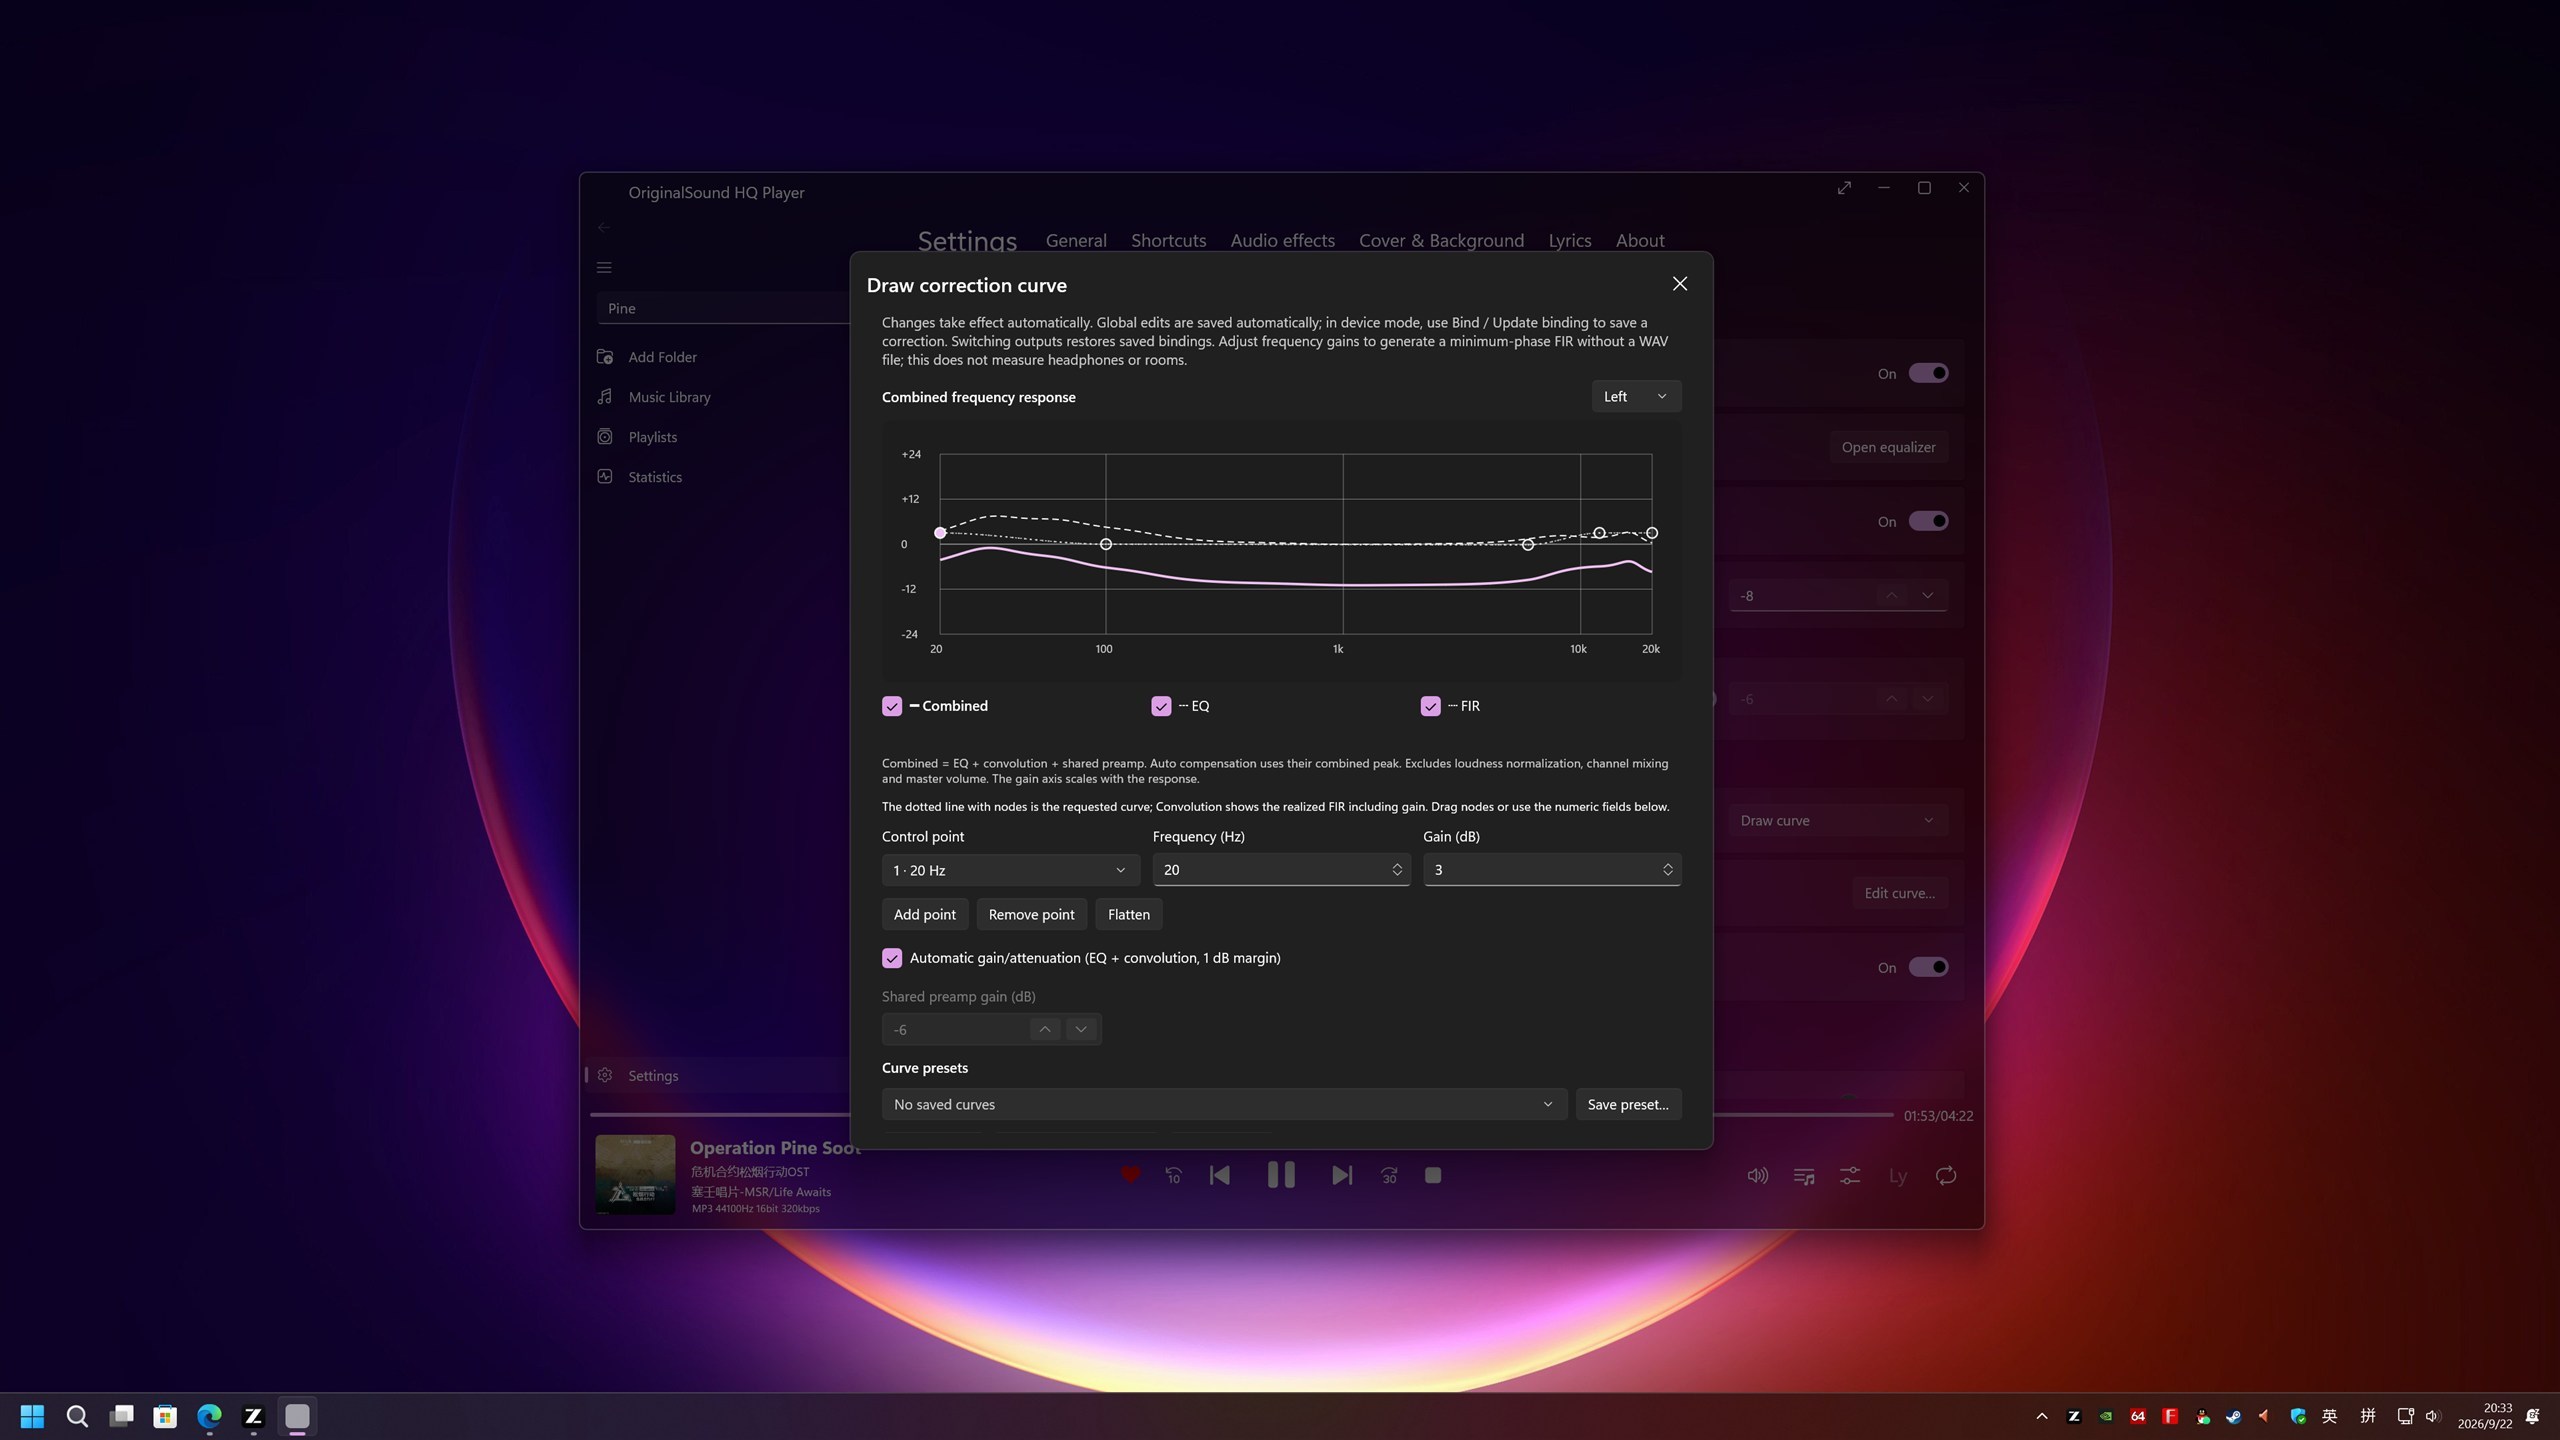Click the Remove point button
Screen dimensions: 2560x1440
click(1031, 914)
